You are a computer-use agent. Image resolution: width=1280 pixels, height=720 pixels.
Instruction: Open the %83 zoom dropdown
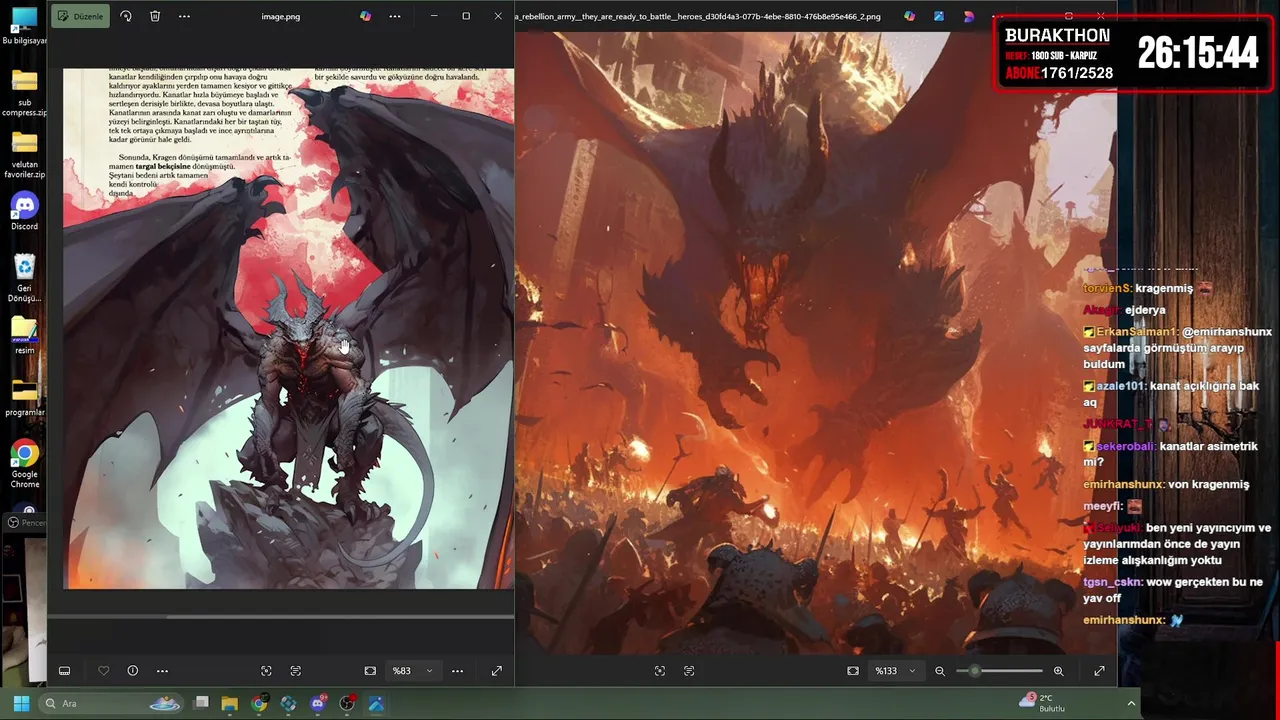412,671
